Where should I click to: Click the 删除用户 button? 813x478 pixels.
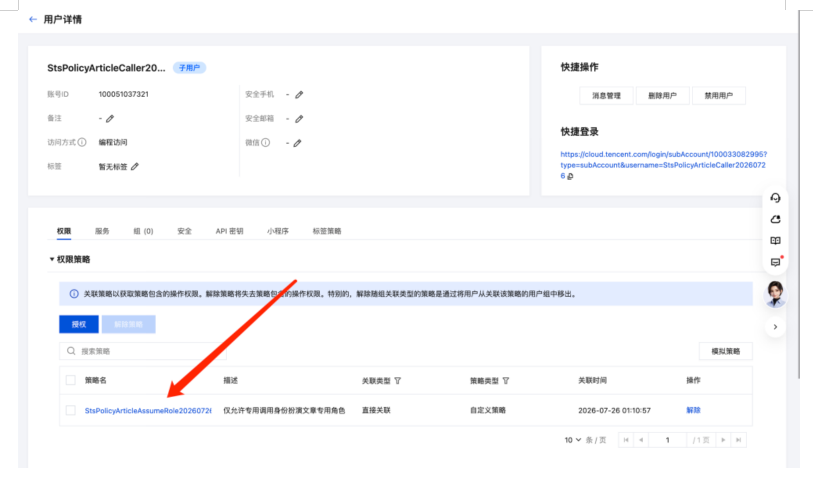click(x=662, y=95)
